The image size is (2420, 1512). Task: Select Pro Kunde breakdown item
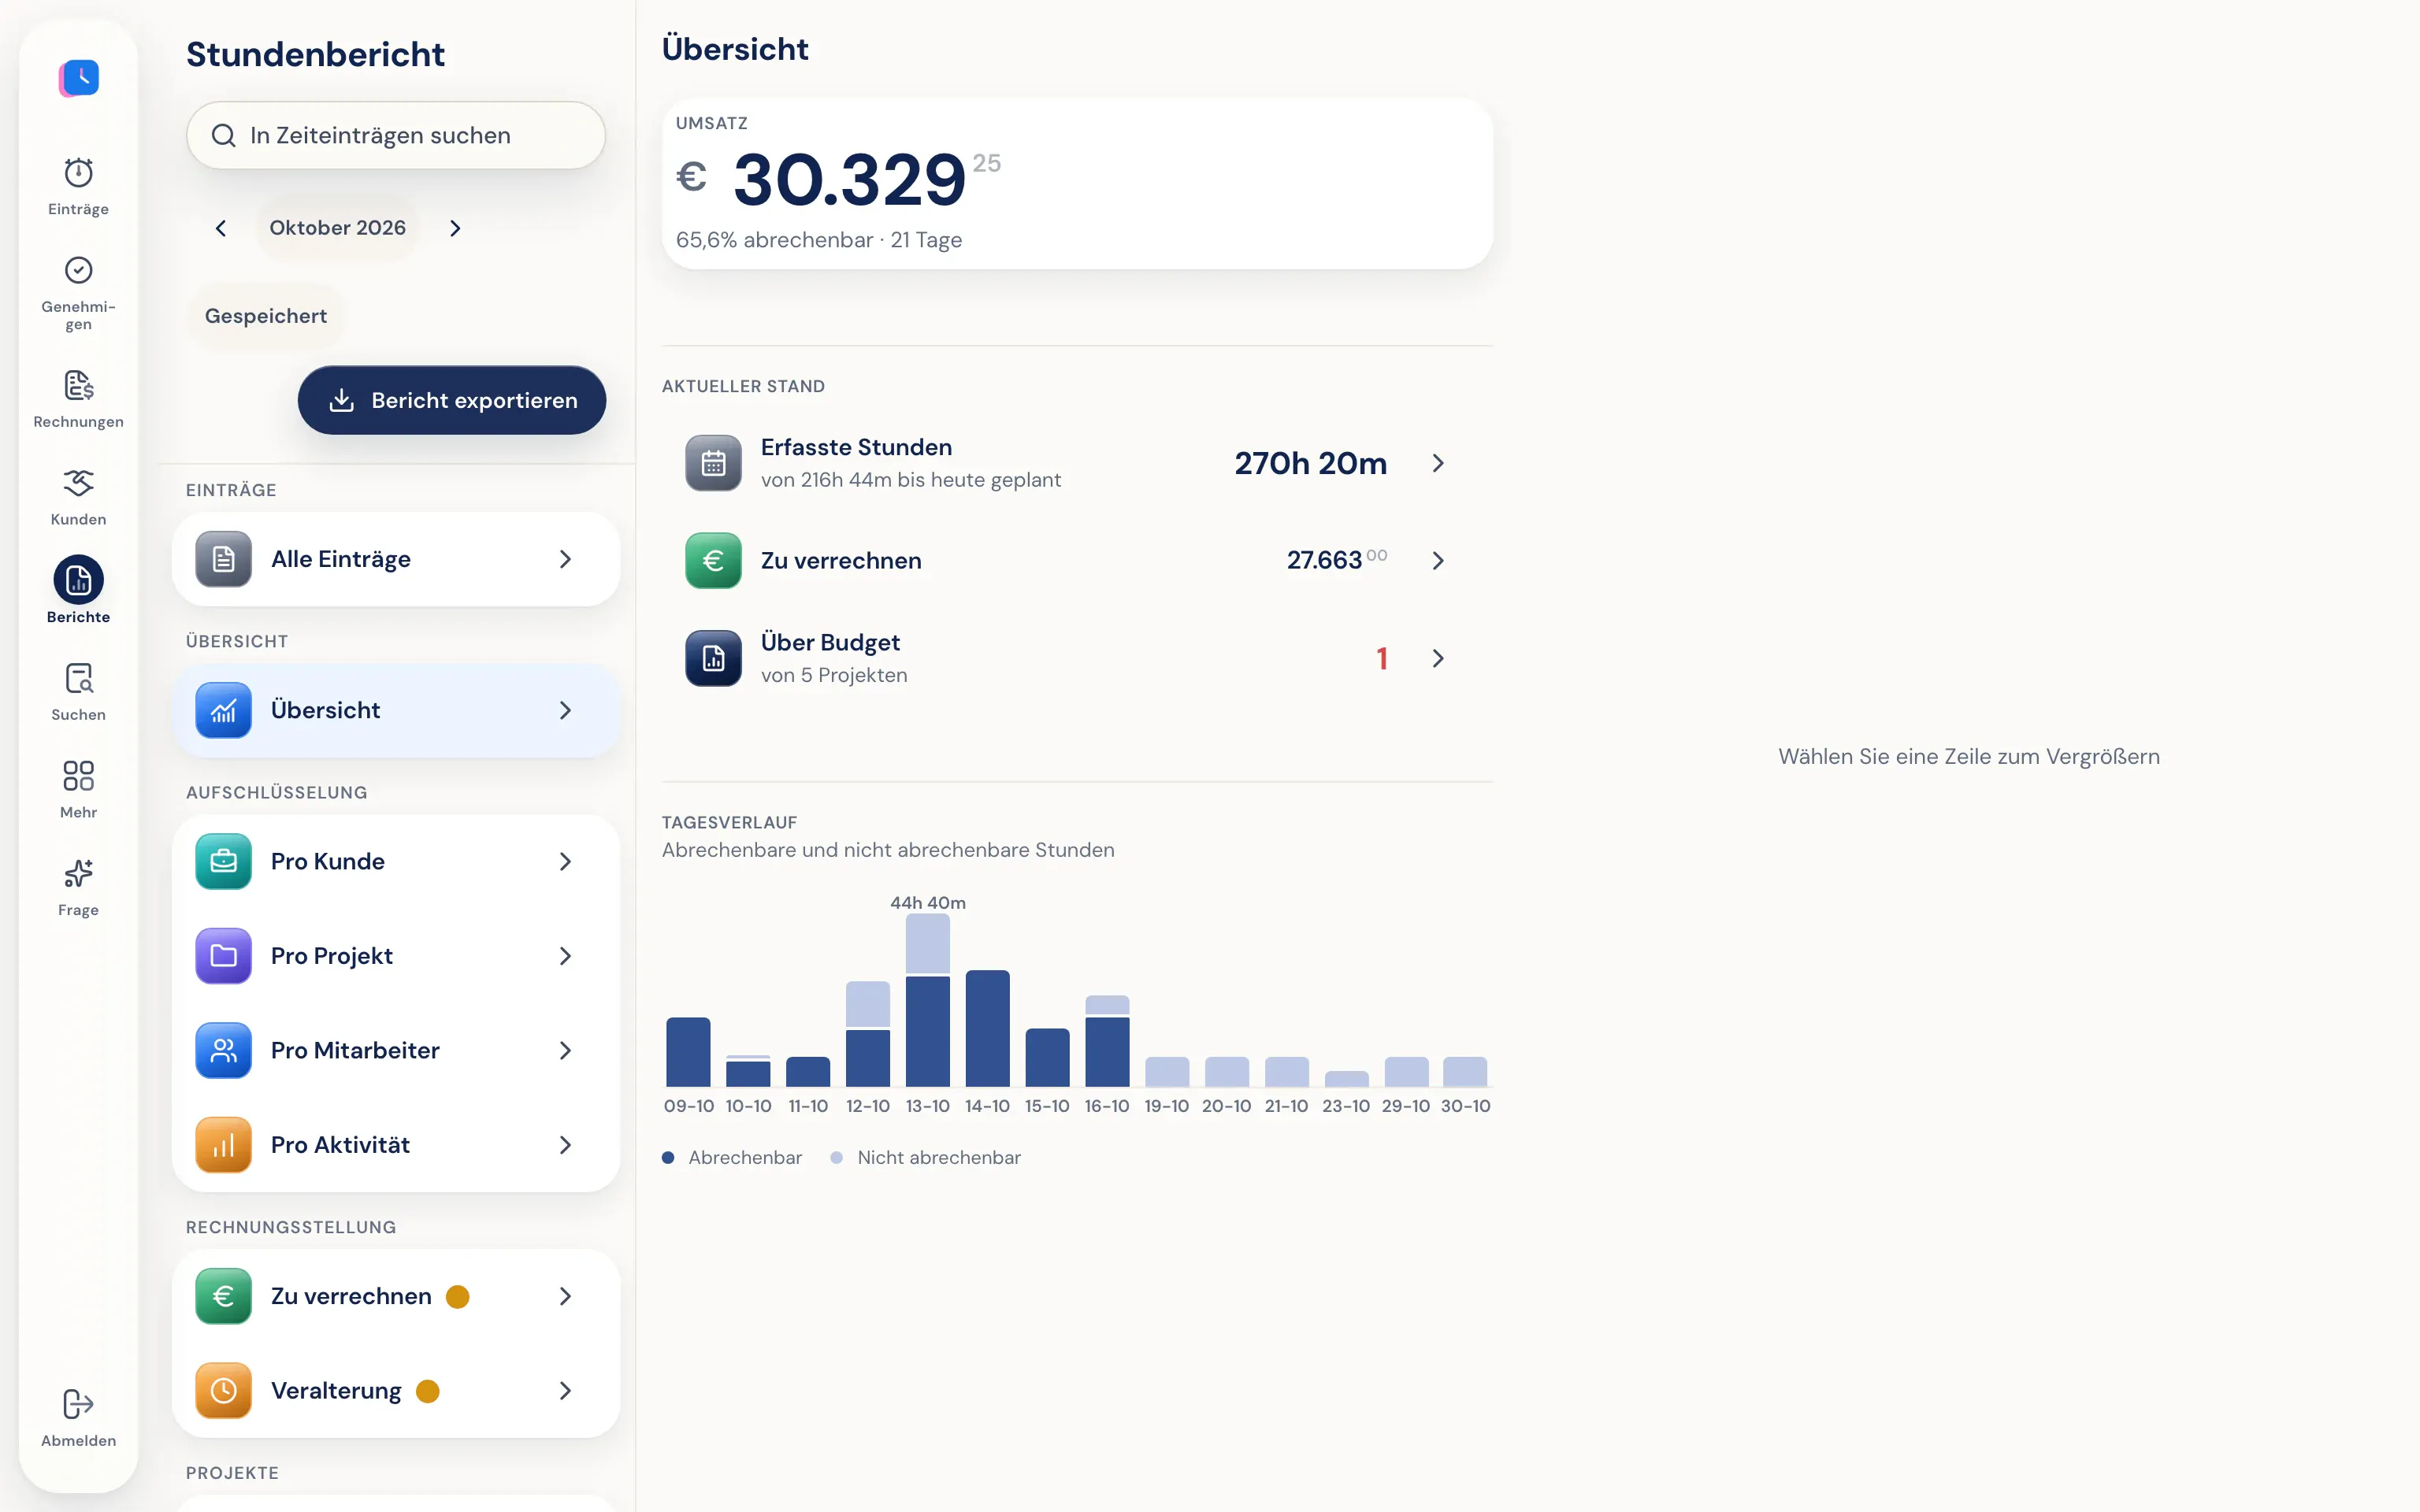396,861
